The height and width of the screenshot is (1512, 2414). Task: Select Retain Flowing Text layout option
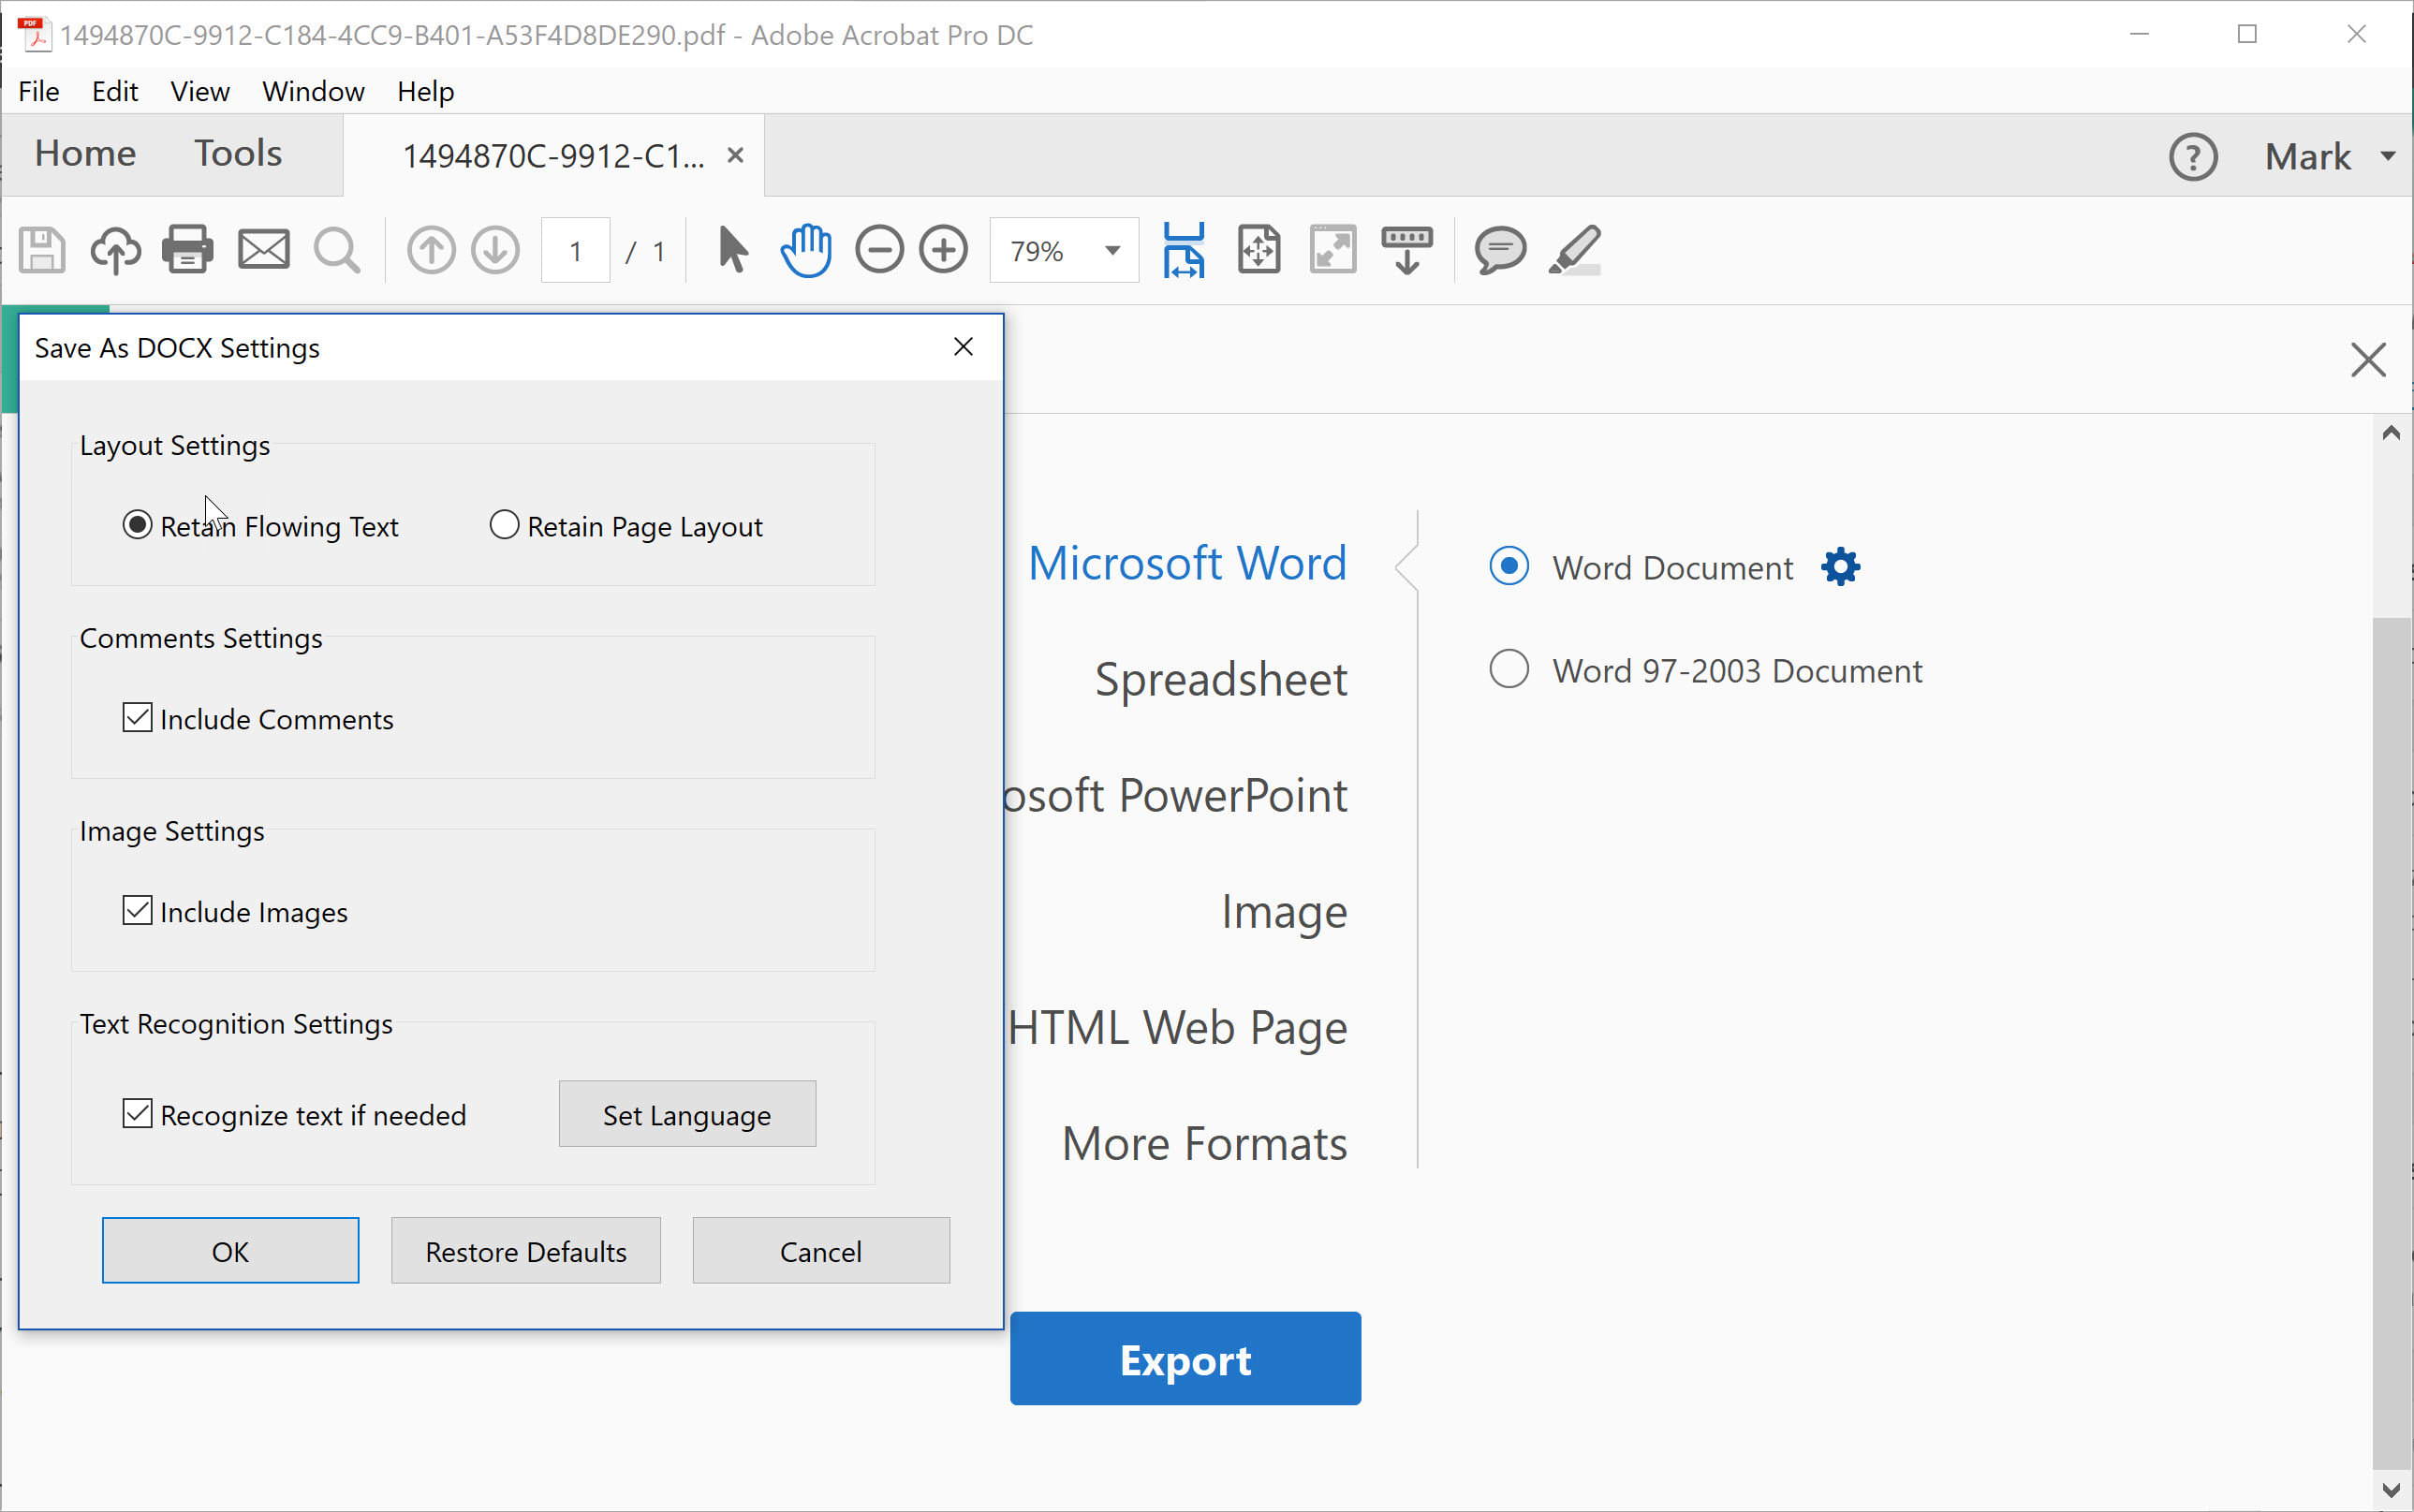point(136,524)
